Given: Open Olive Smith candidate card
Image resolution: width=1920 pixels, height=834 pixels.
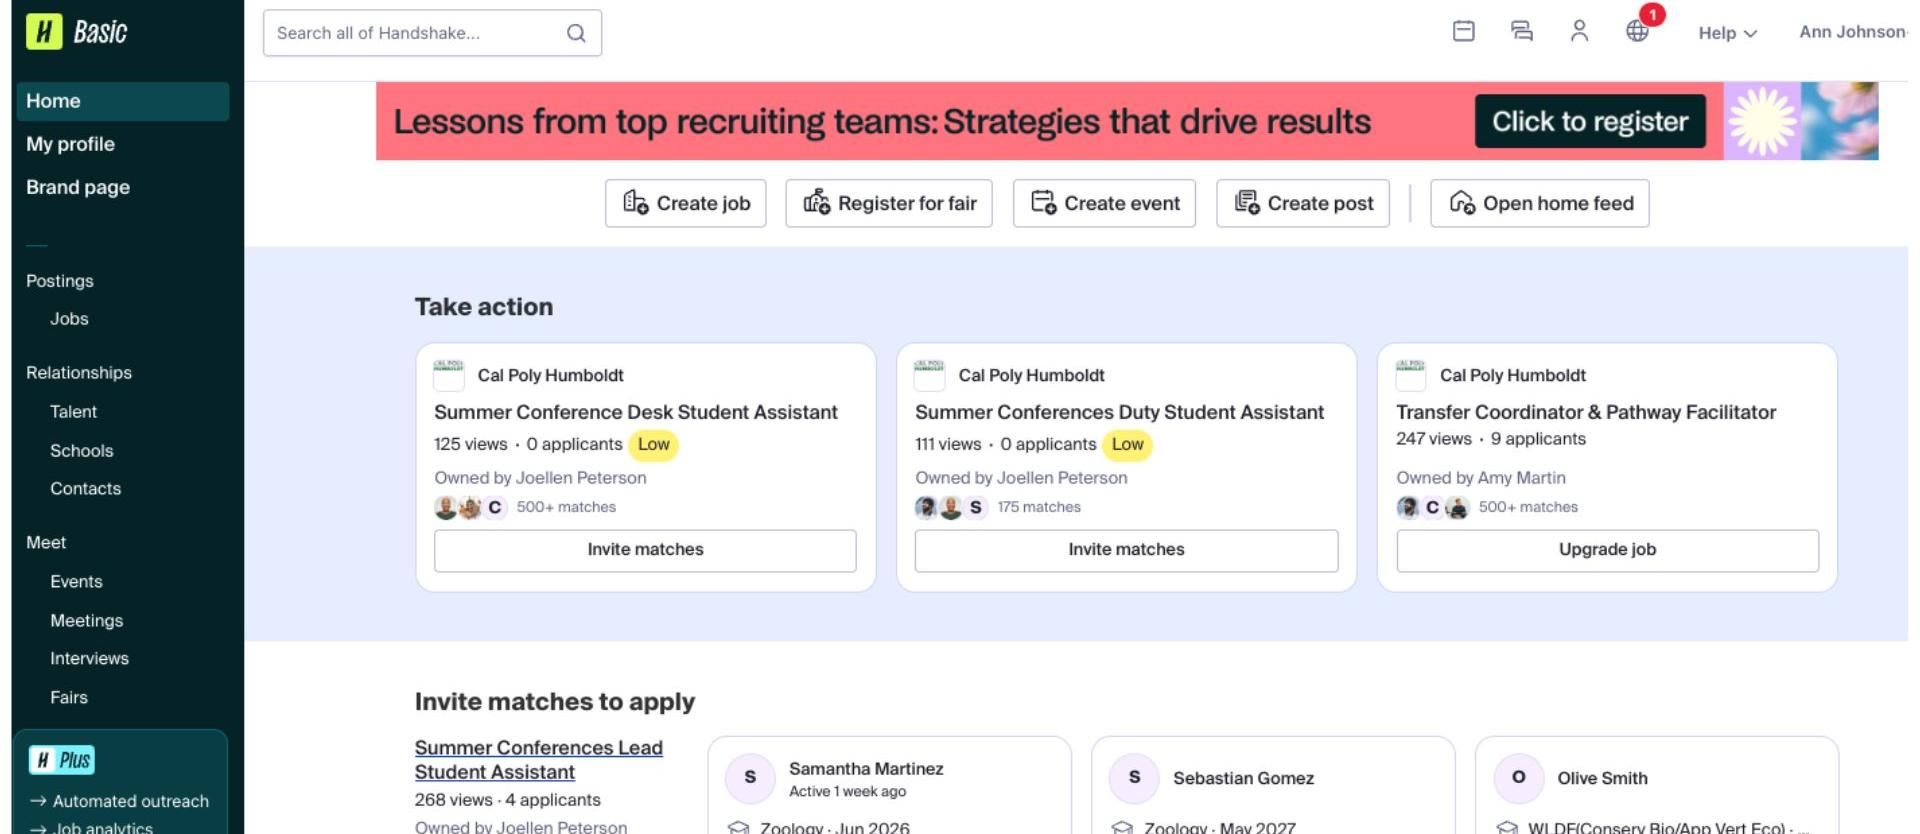Looking at the screenshot, I should pos(1657,786).
